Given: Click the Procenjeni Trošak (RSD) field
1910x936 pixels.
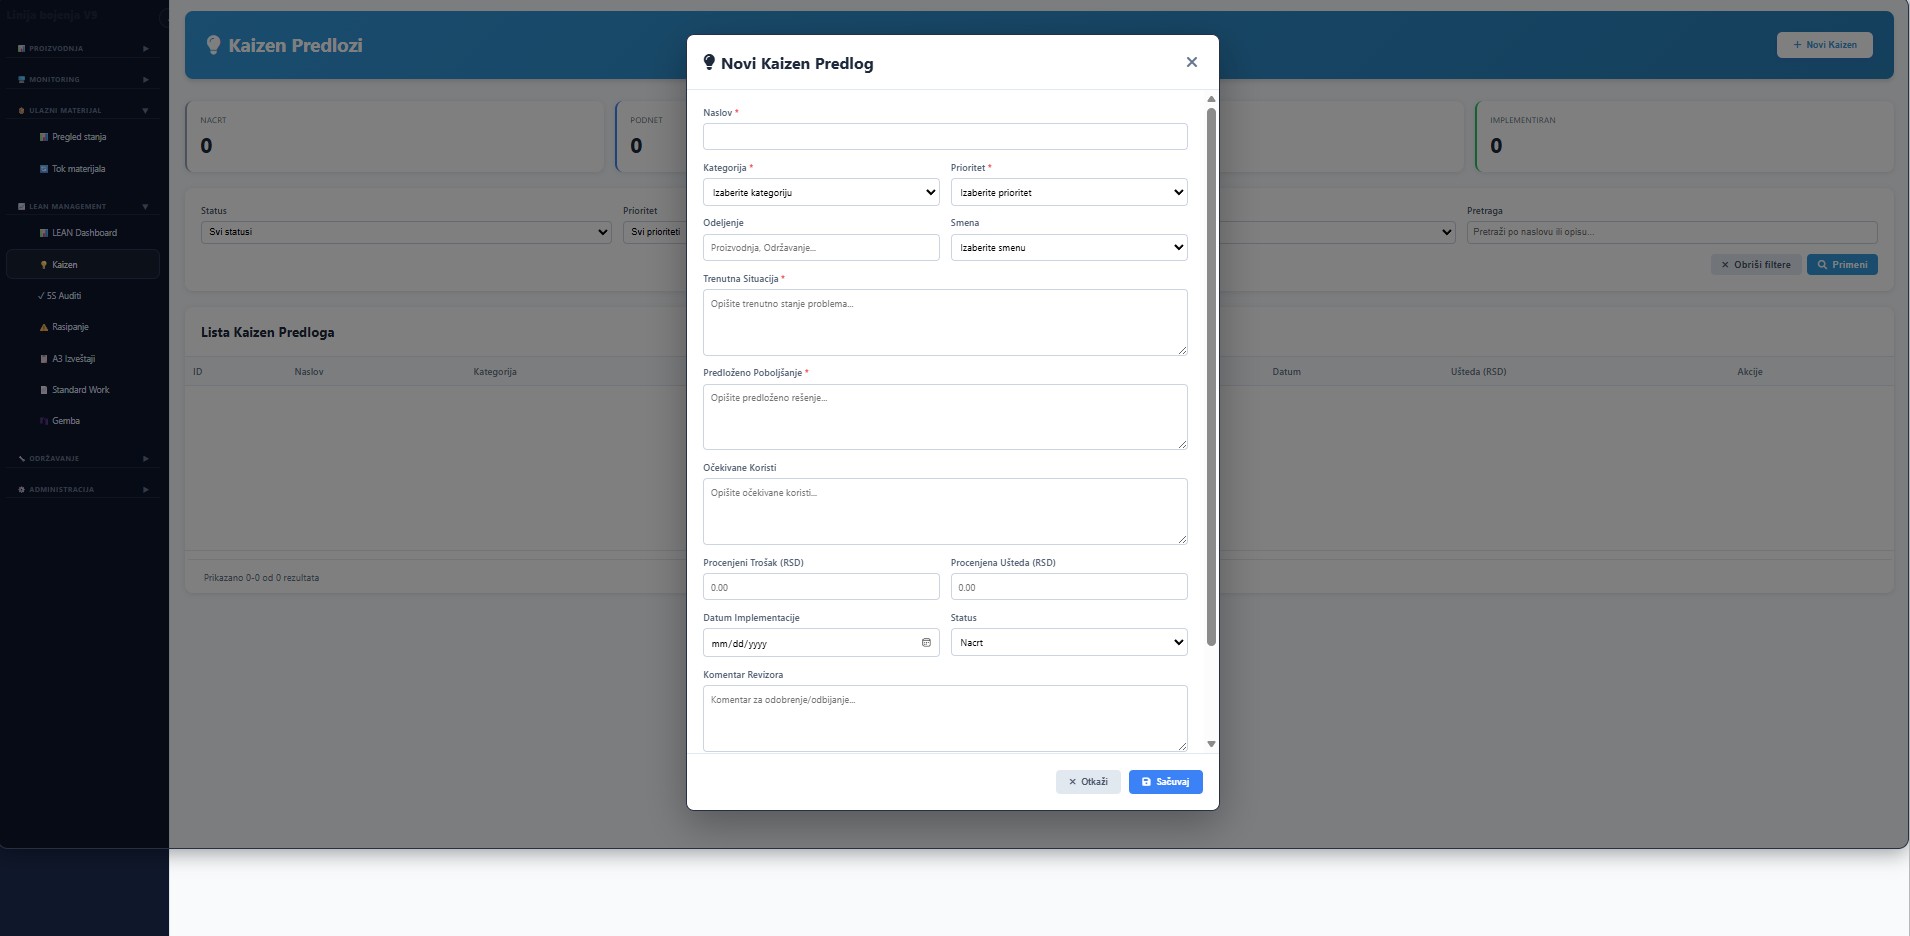Looking at the screenshot, I should point(821,587).
